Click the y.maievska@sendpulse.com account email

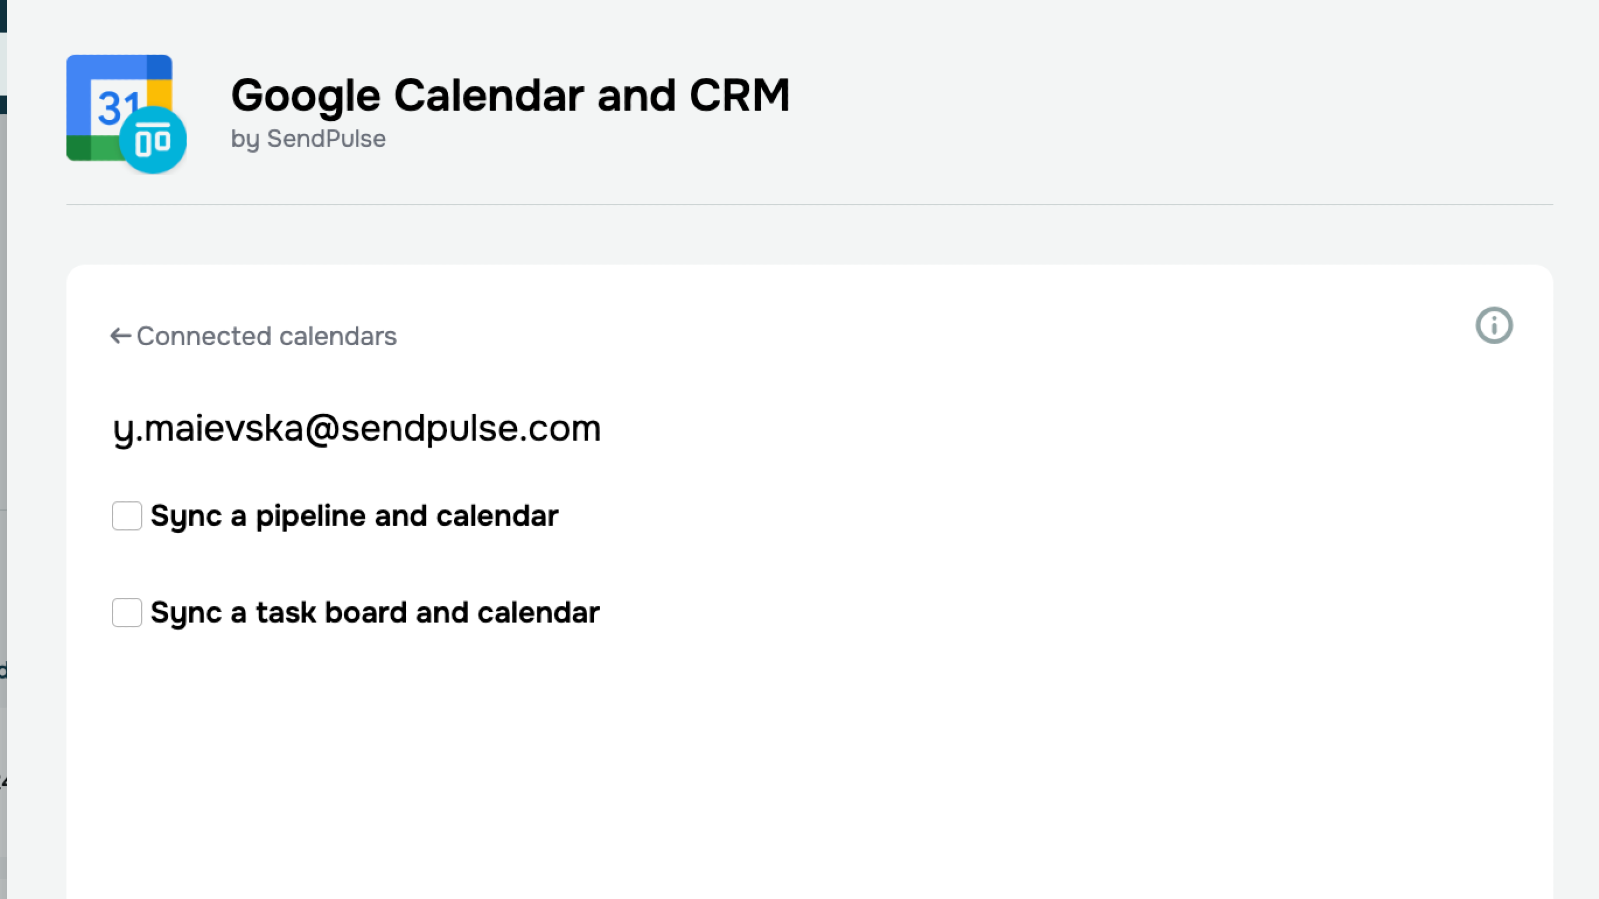(x=356, y=428)
